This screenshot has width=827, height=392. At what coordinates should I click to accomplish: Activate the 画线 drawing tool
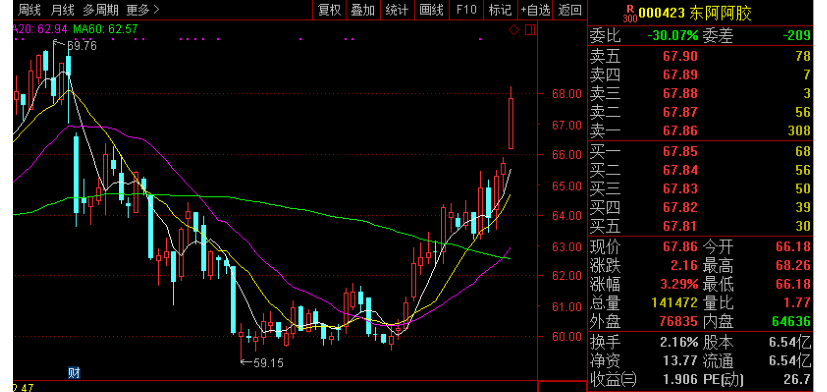tap(431, 9)
